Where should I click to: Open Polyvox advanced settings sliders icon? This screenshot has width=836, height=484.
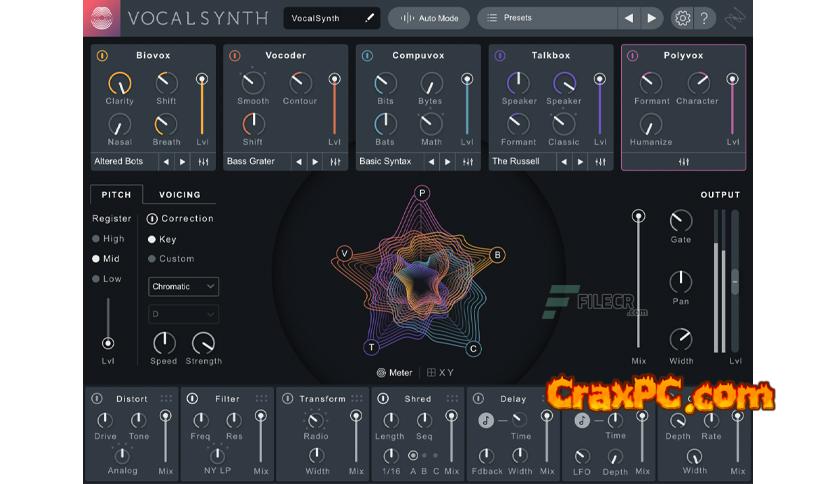pyautogui.click(x=685, y=161)
